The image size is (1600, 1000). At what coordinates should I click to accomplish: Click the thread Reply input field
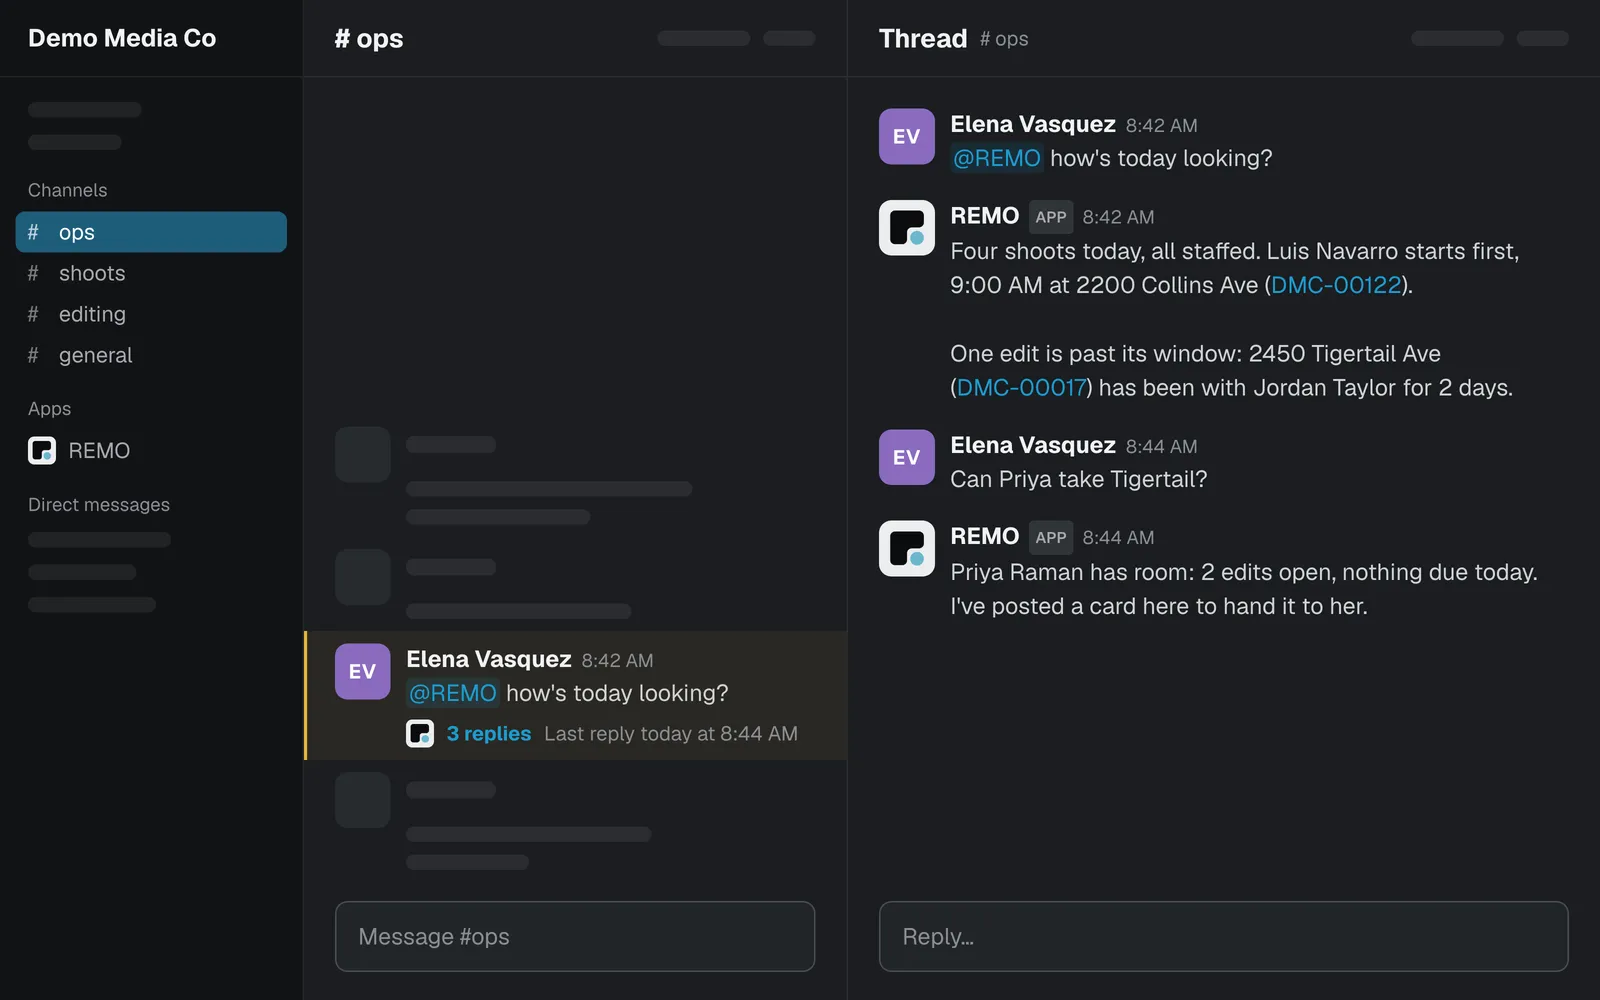click(x=1223, y=937)
